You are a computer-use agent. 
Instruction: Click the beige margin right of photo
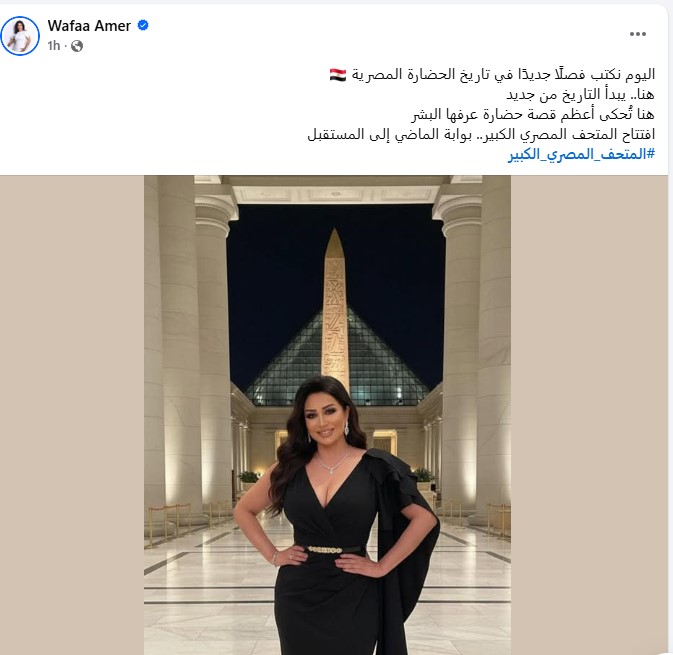[x=589, y=415]
